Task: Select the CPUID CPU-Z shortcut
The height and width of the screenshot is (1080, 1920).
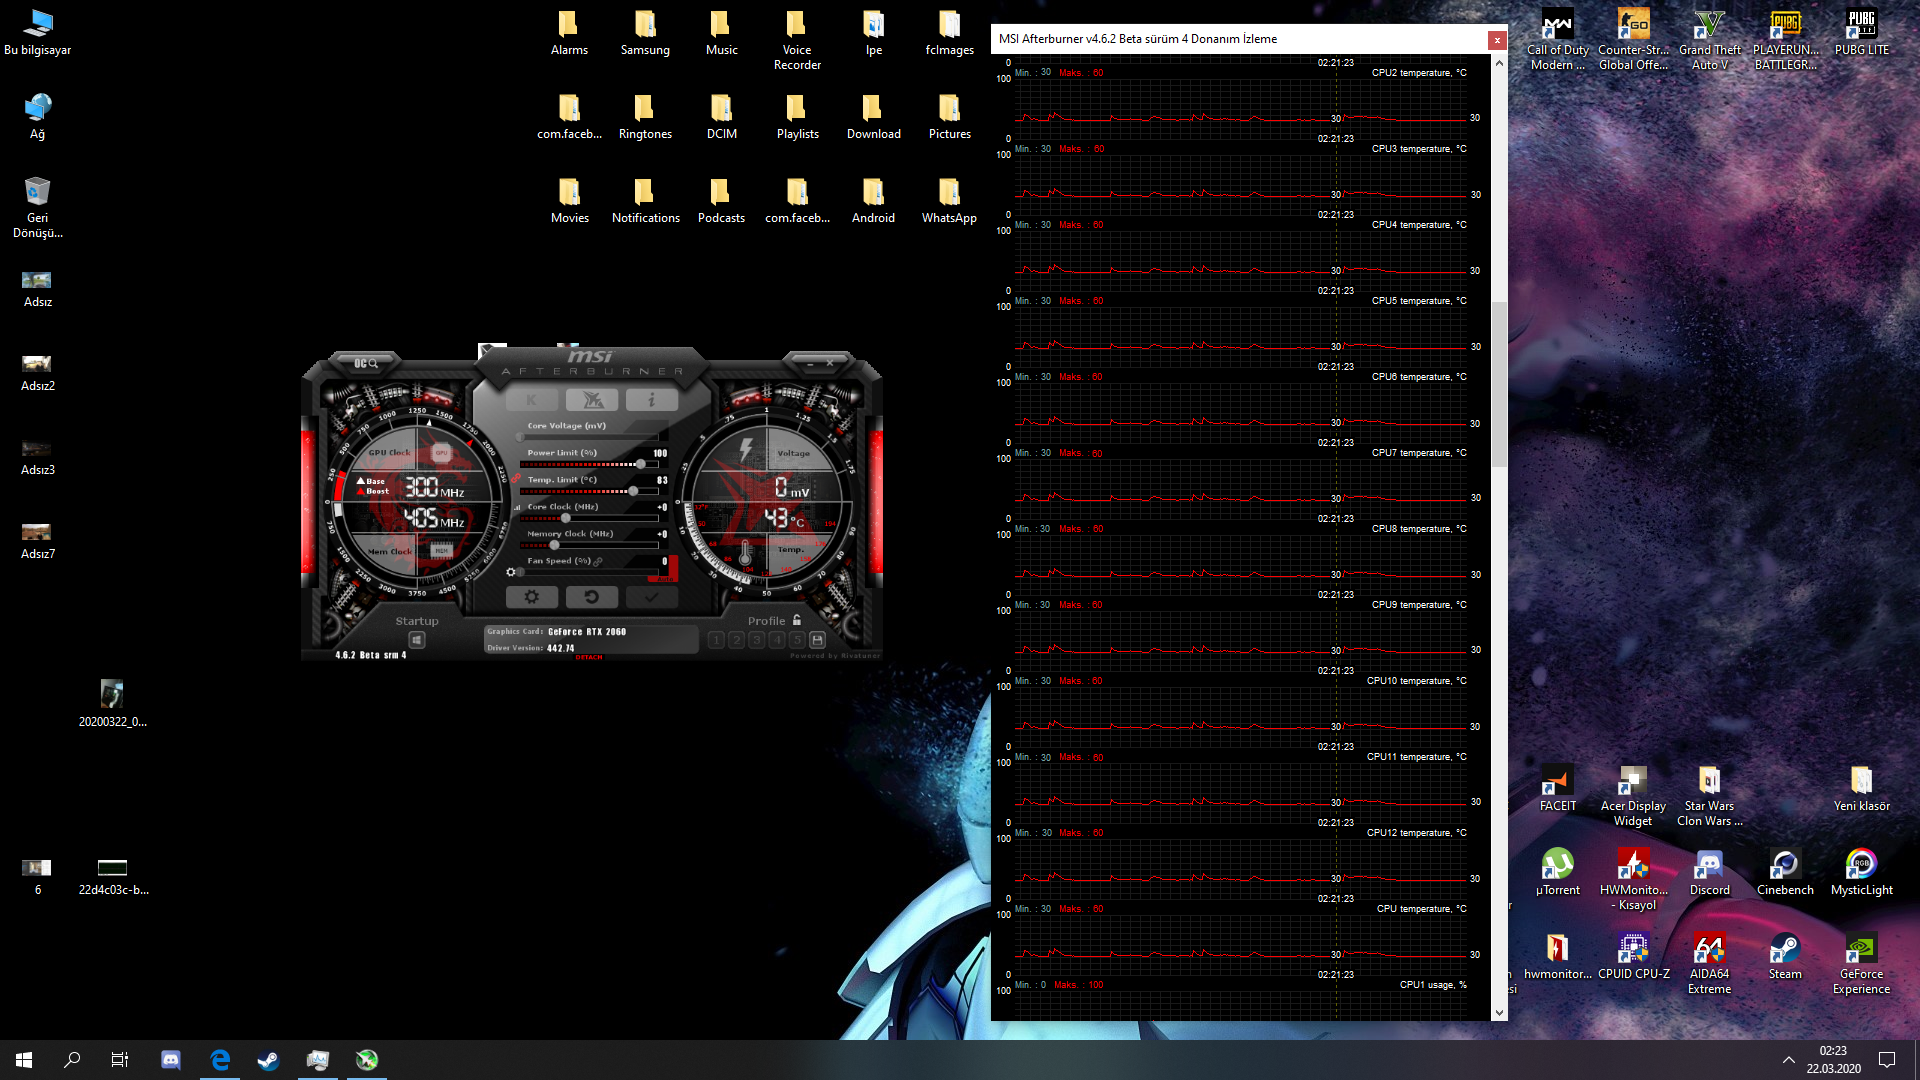Action: point(1633,956)
